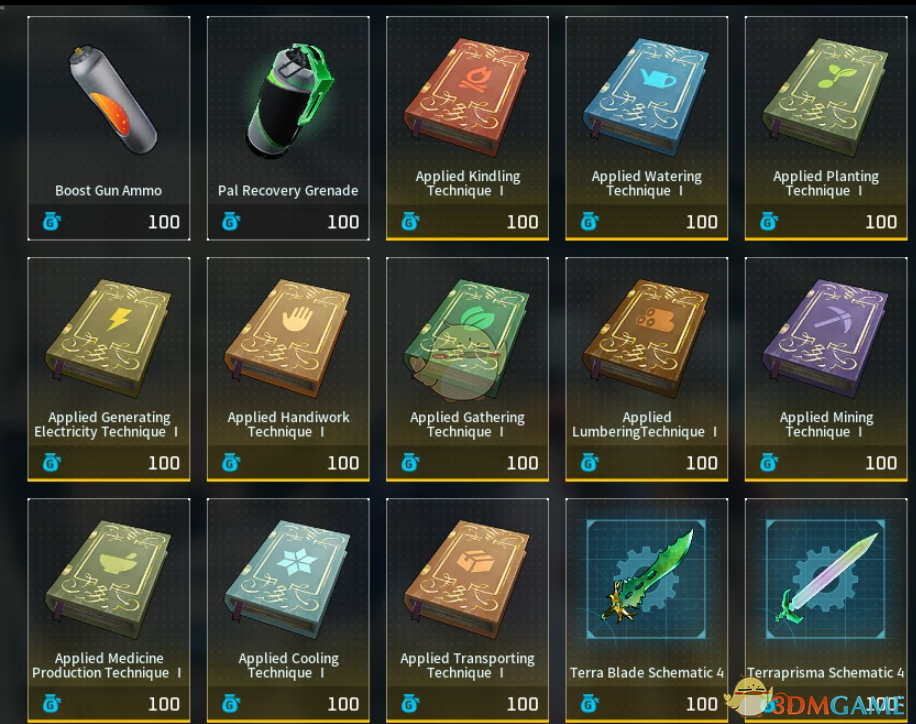Screen dimensions: 916x724
Task: Click the 100 price of Applied Mining Technique
Action: tap(881, 463)
